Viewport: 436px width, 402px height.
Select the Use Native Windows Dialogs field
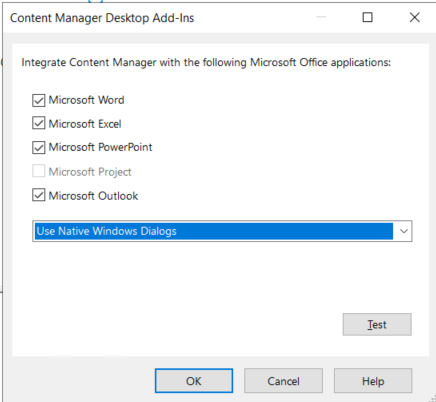(x=222, y=231)
